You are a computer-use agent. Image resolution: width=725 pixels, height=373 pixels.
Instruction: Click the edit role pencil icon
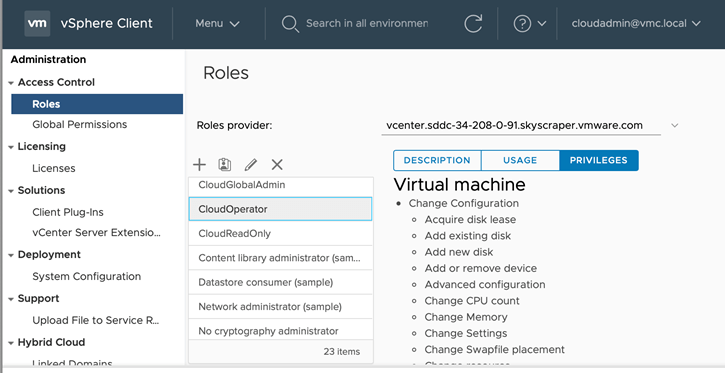coord(251,165)
